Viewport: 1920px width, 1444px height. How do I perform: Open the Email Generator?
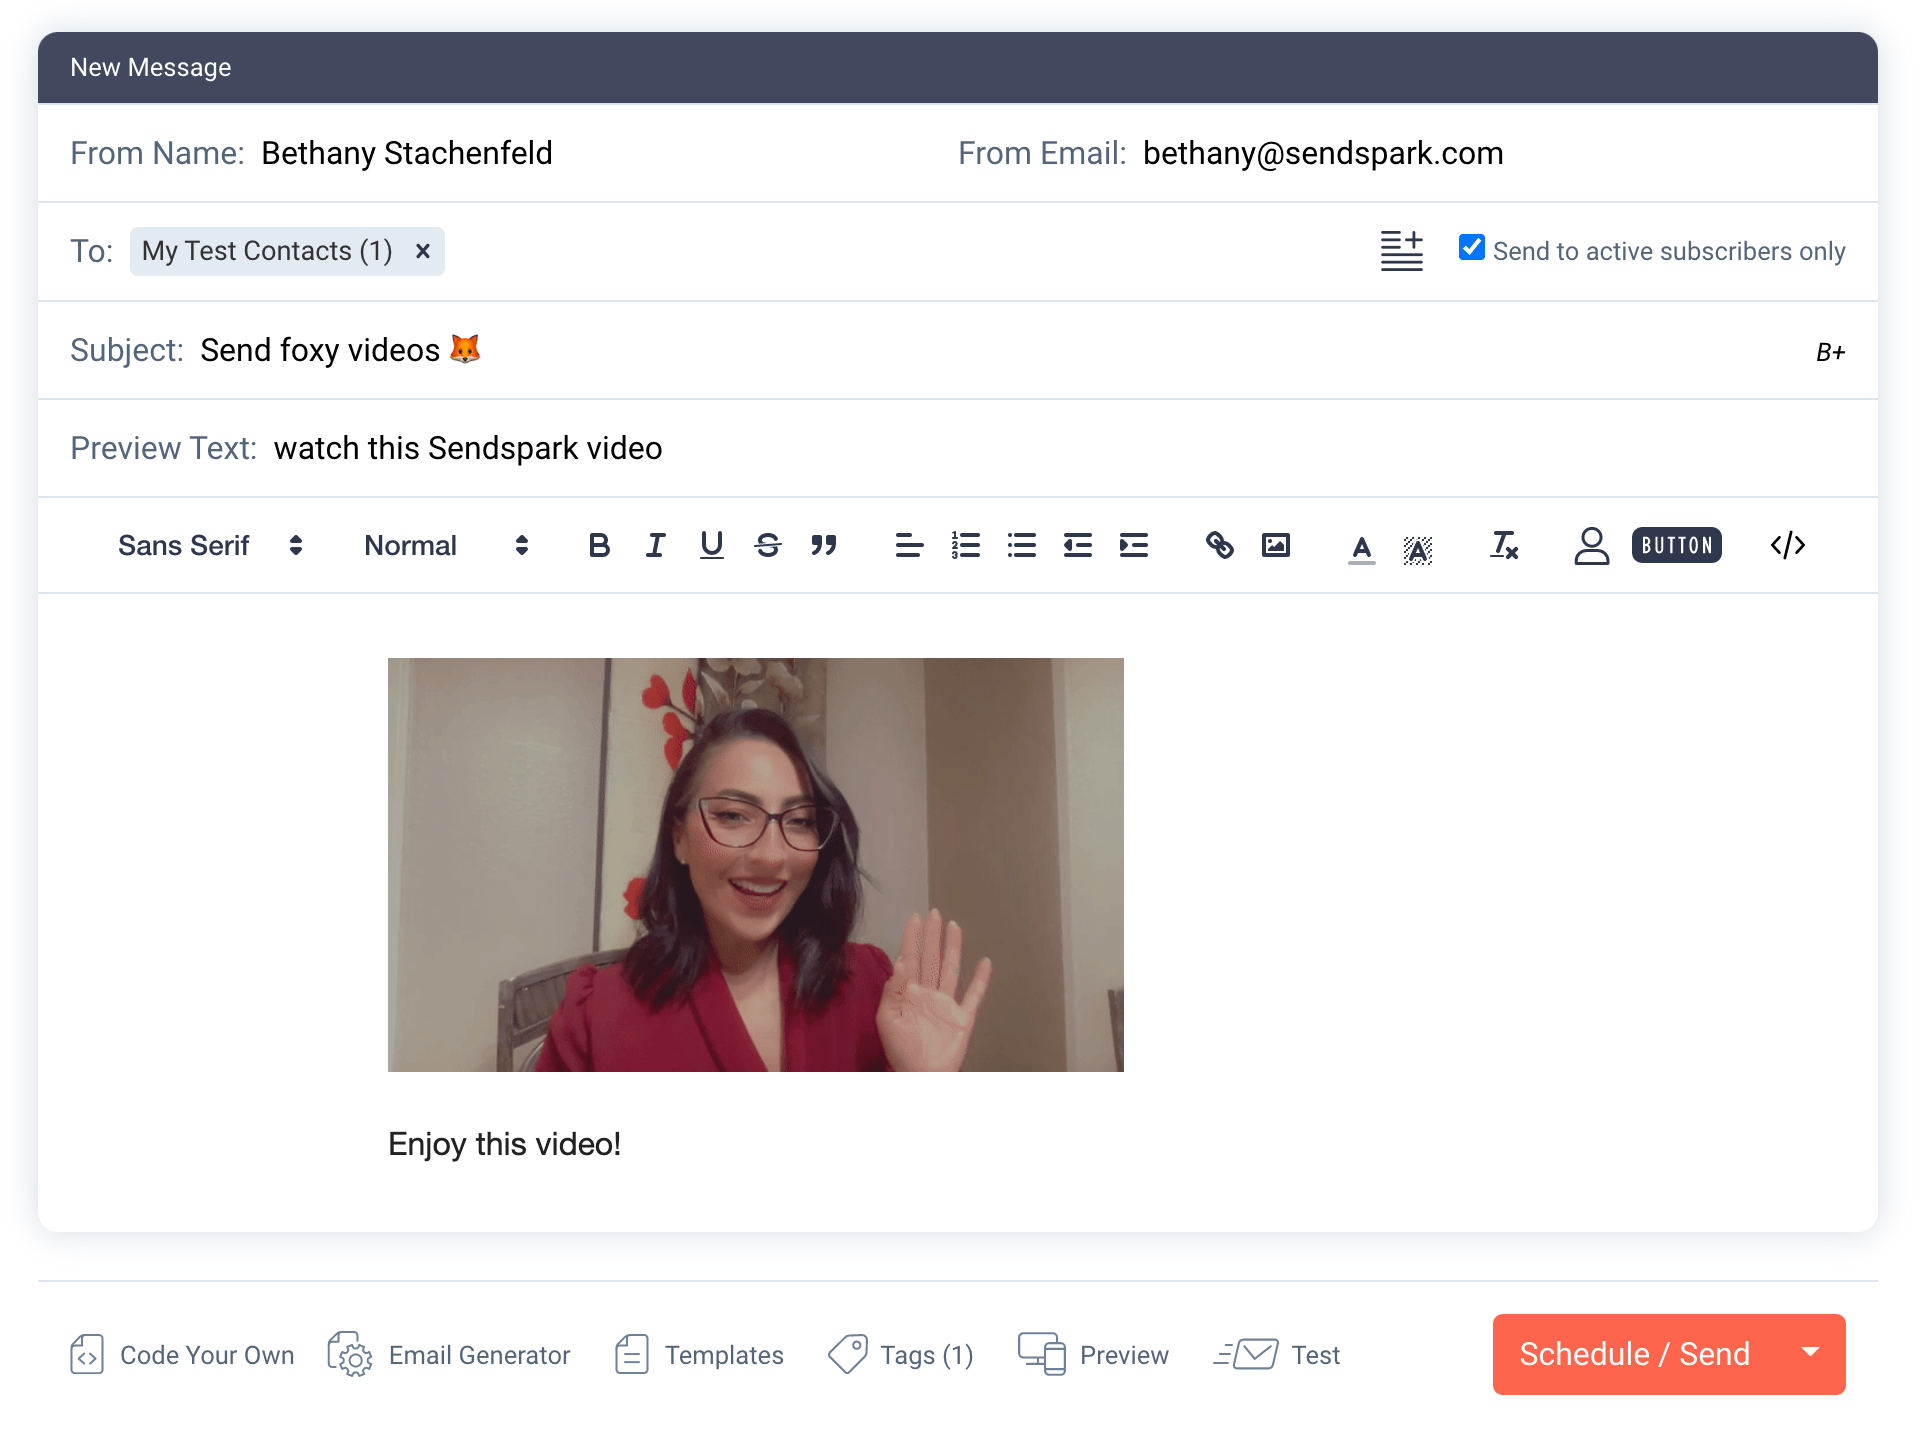pyautogui.click(x=449, y=1355)
